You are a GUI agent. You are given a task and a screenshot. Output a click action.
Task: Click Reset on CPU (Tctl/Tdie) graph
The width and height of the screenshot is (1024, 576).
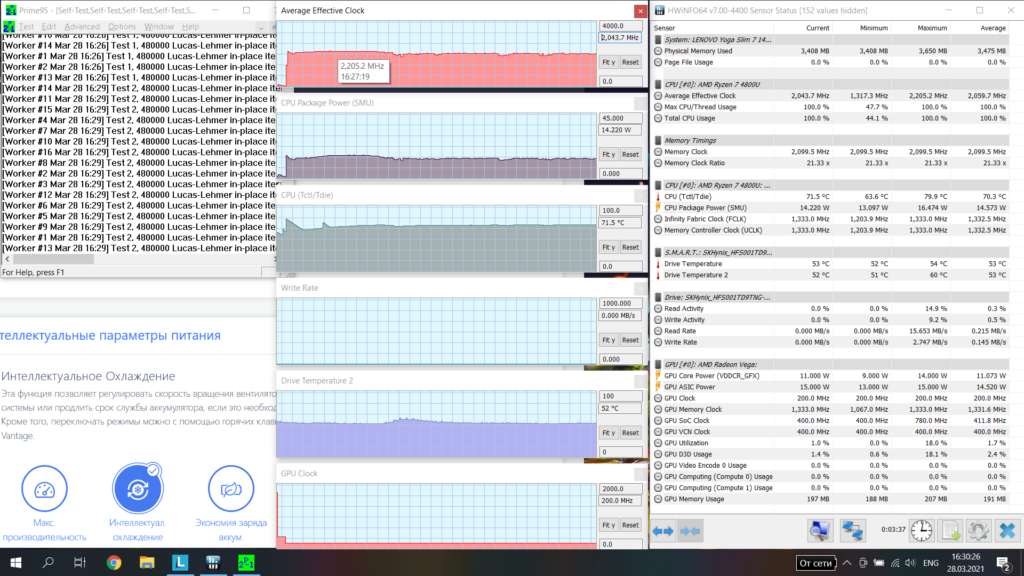coord(630,248)
